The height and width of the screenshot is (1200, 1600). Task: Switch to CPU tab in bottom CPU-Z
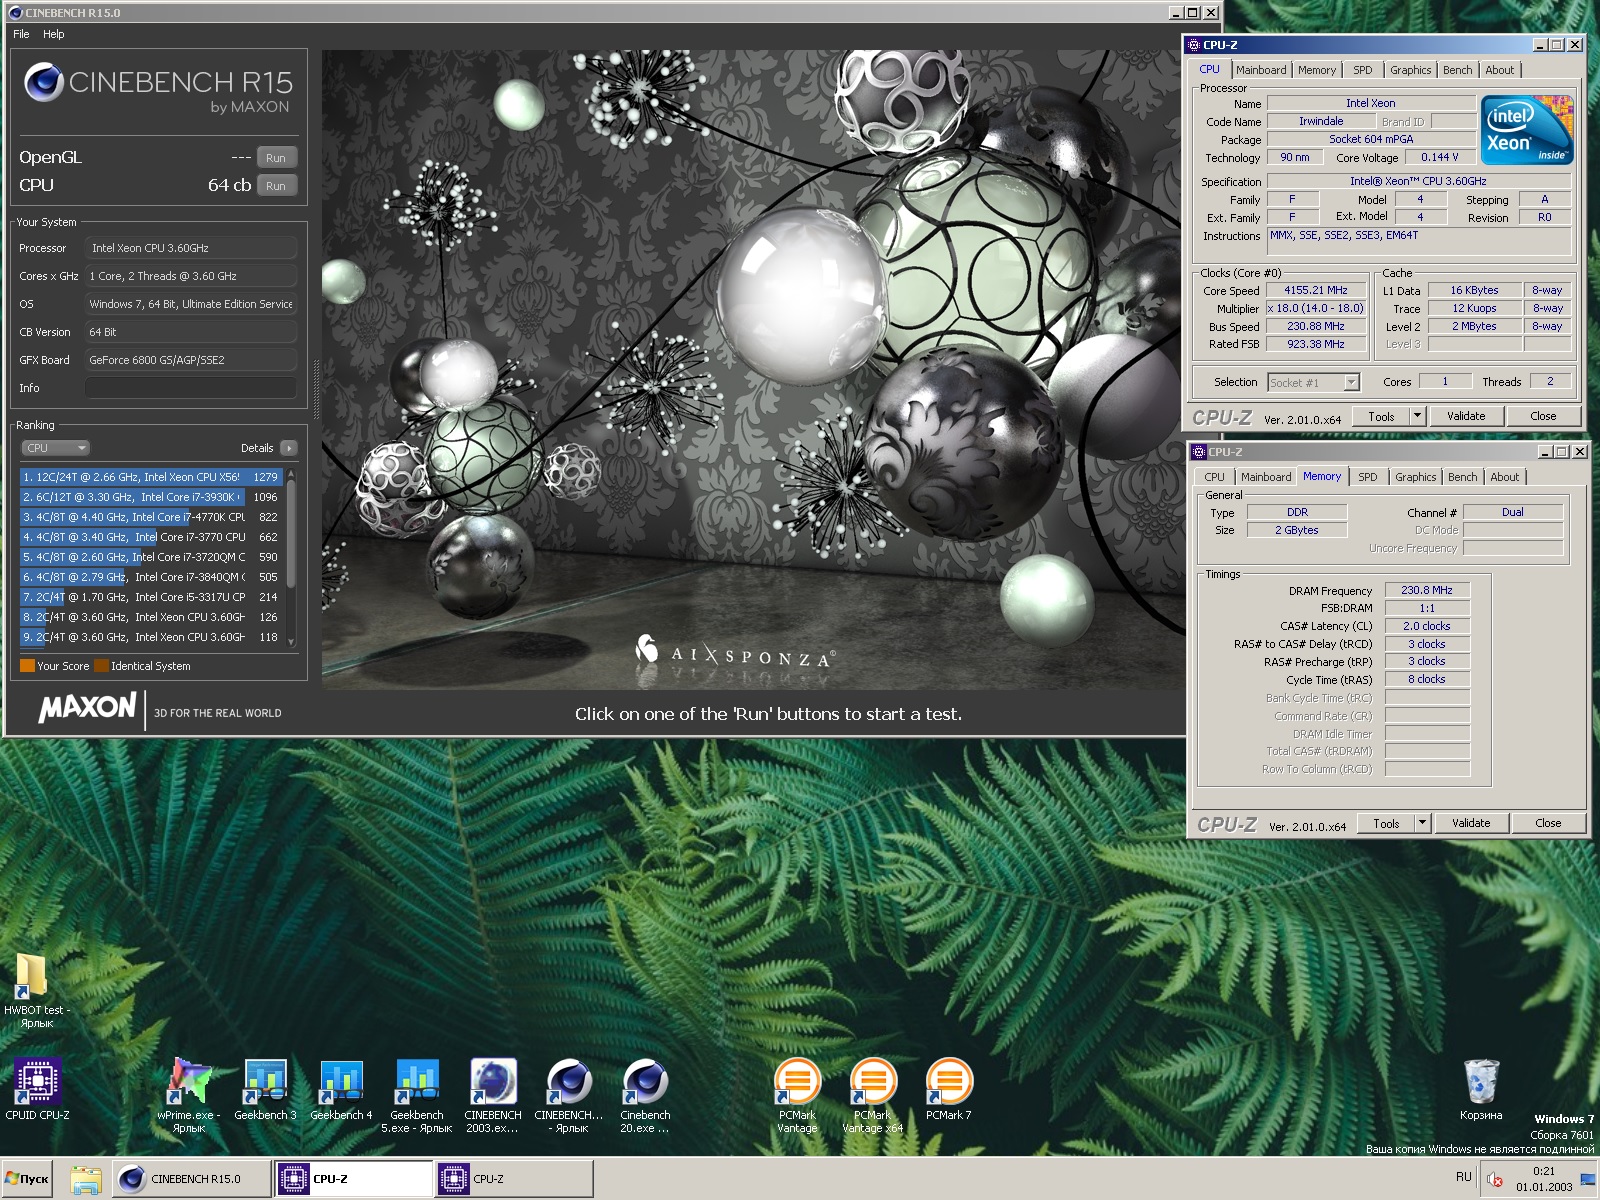click(1214, 477)
